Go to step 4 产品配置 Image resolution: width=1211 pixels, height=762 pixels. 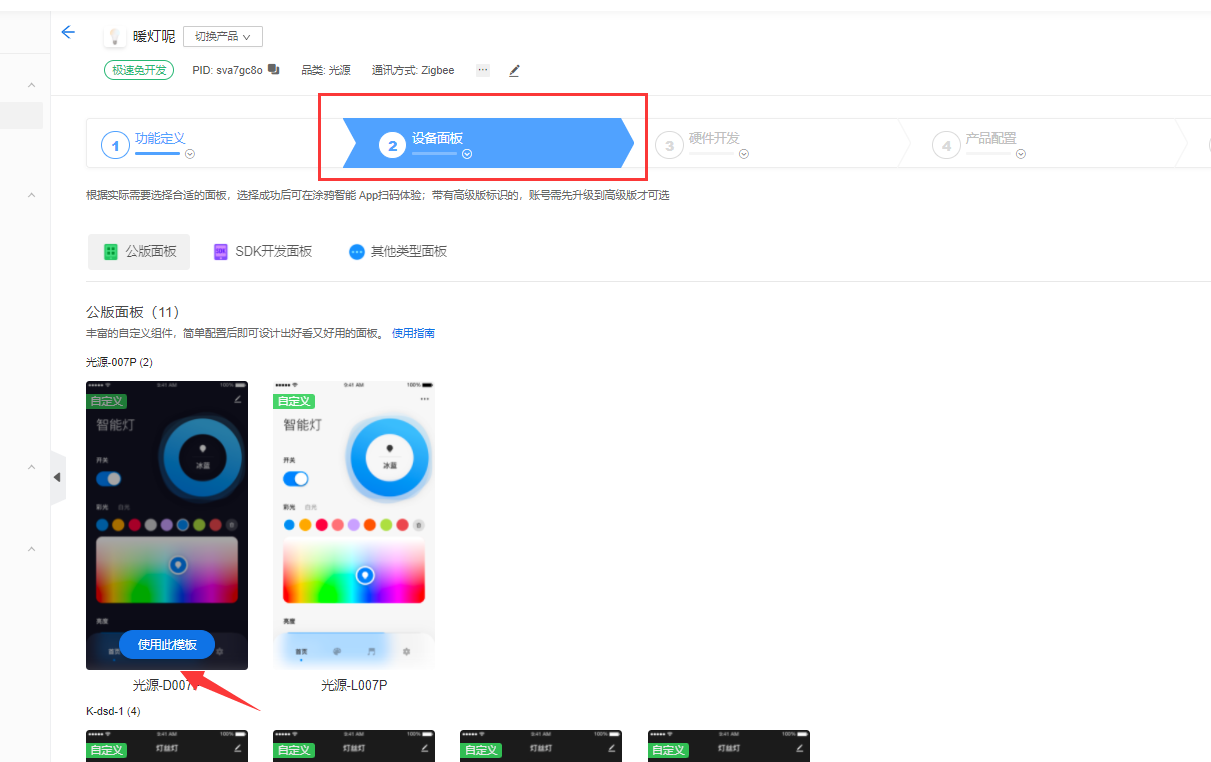(x=991, y=139)
